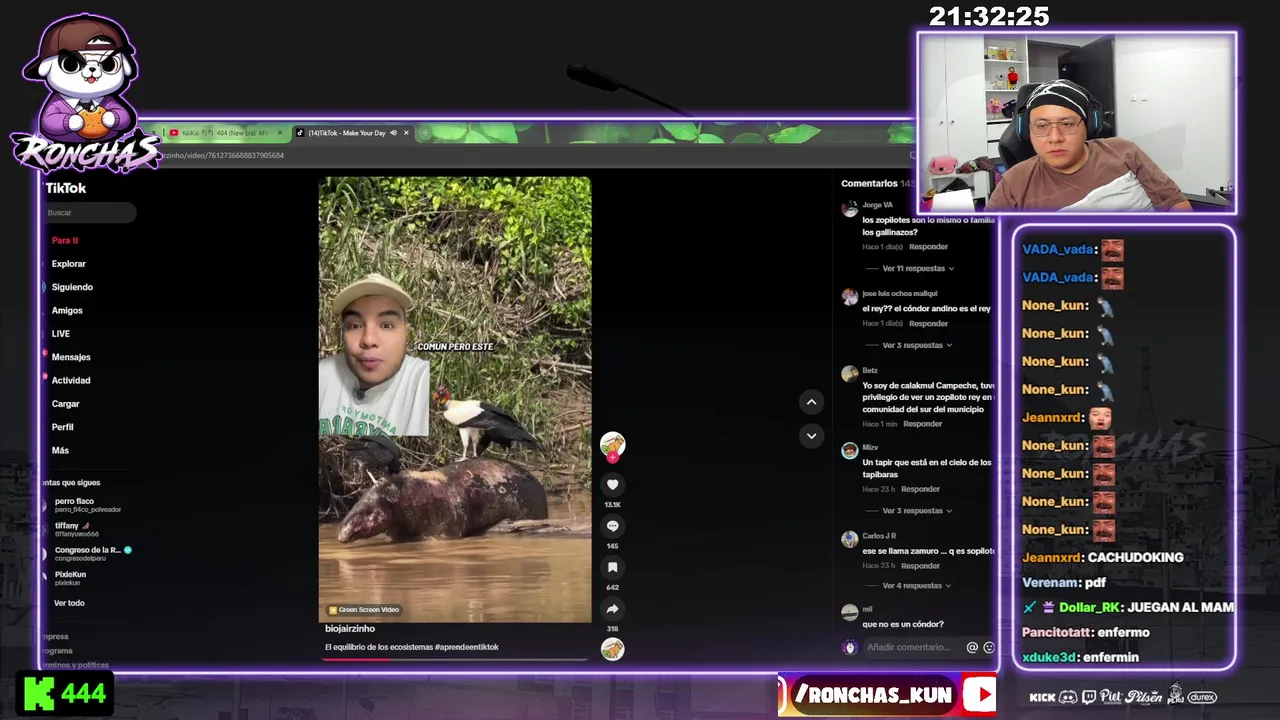Image resolution: width=1280 pixels, height=720 pixels.
Task: Reply to Carlos J R's comment
Action: click(920, 566)
